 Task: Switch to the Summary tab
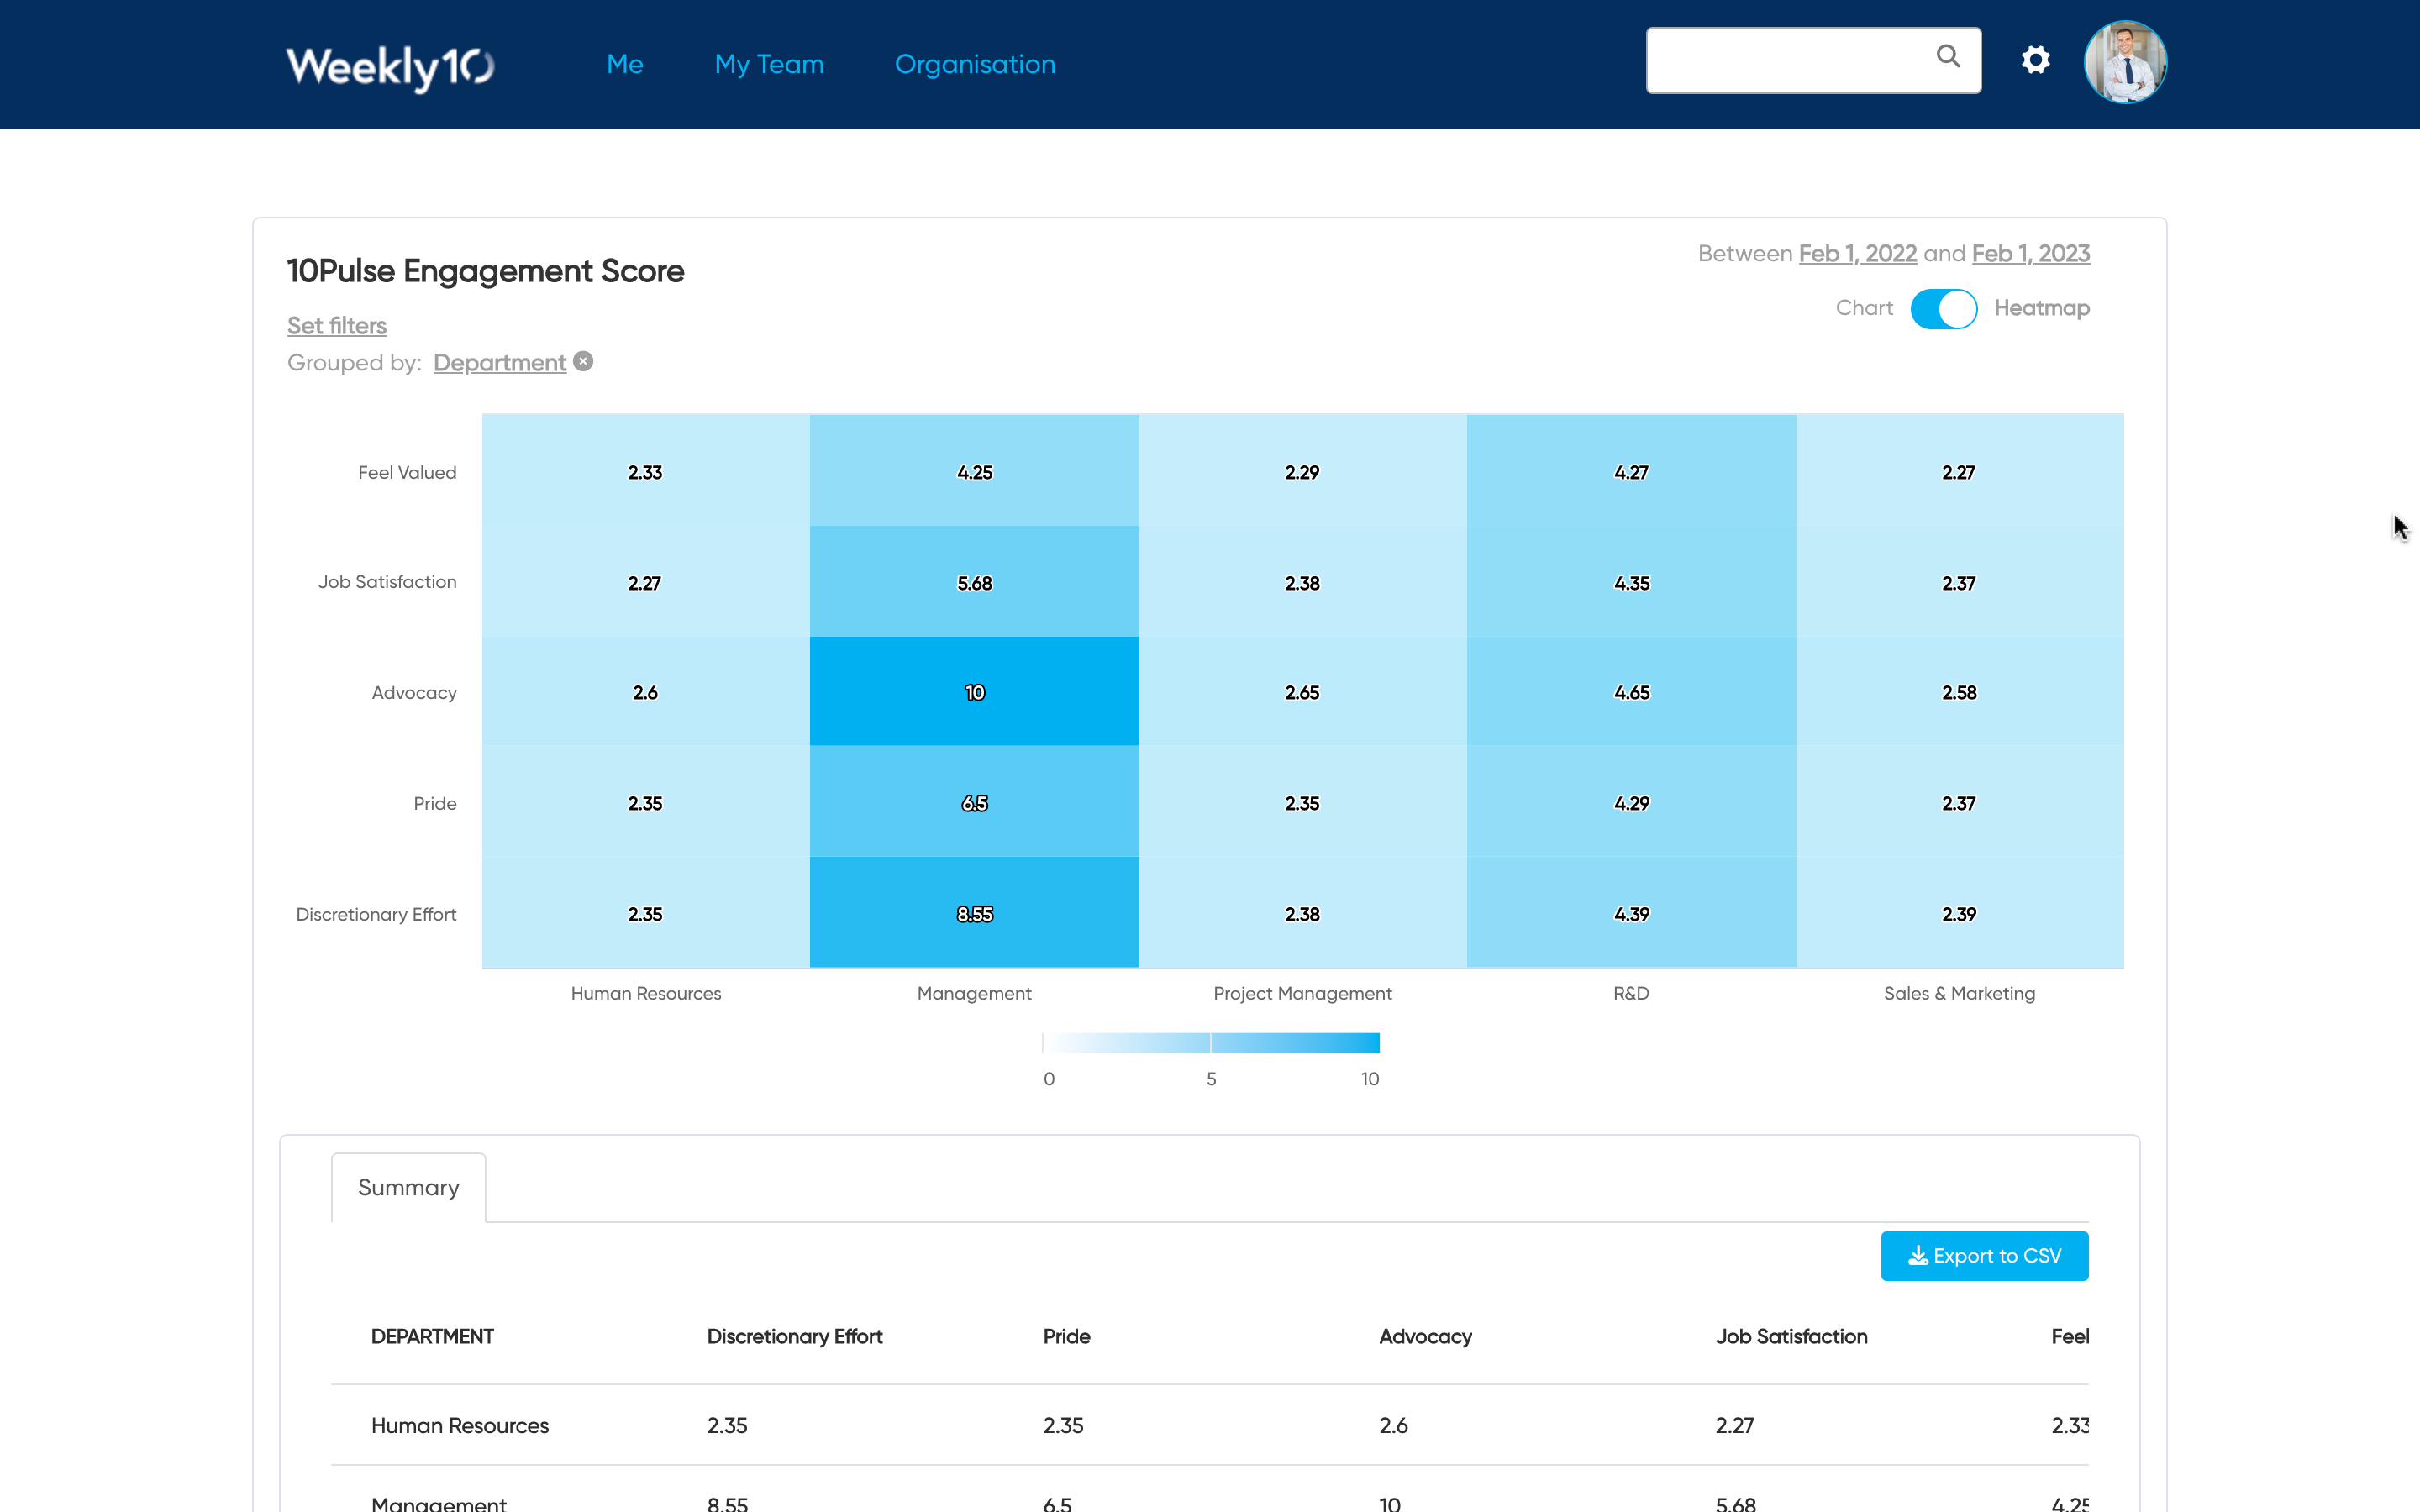pyautogui.click(x=408, y=1187)
